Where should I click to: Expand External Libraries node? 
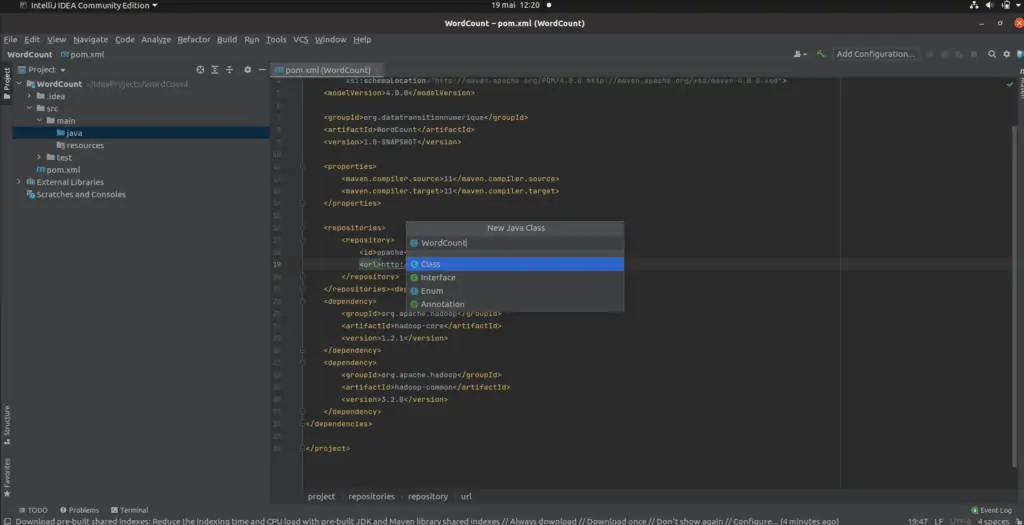point(19,182)
